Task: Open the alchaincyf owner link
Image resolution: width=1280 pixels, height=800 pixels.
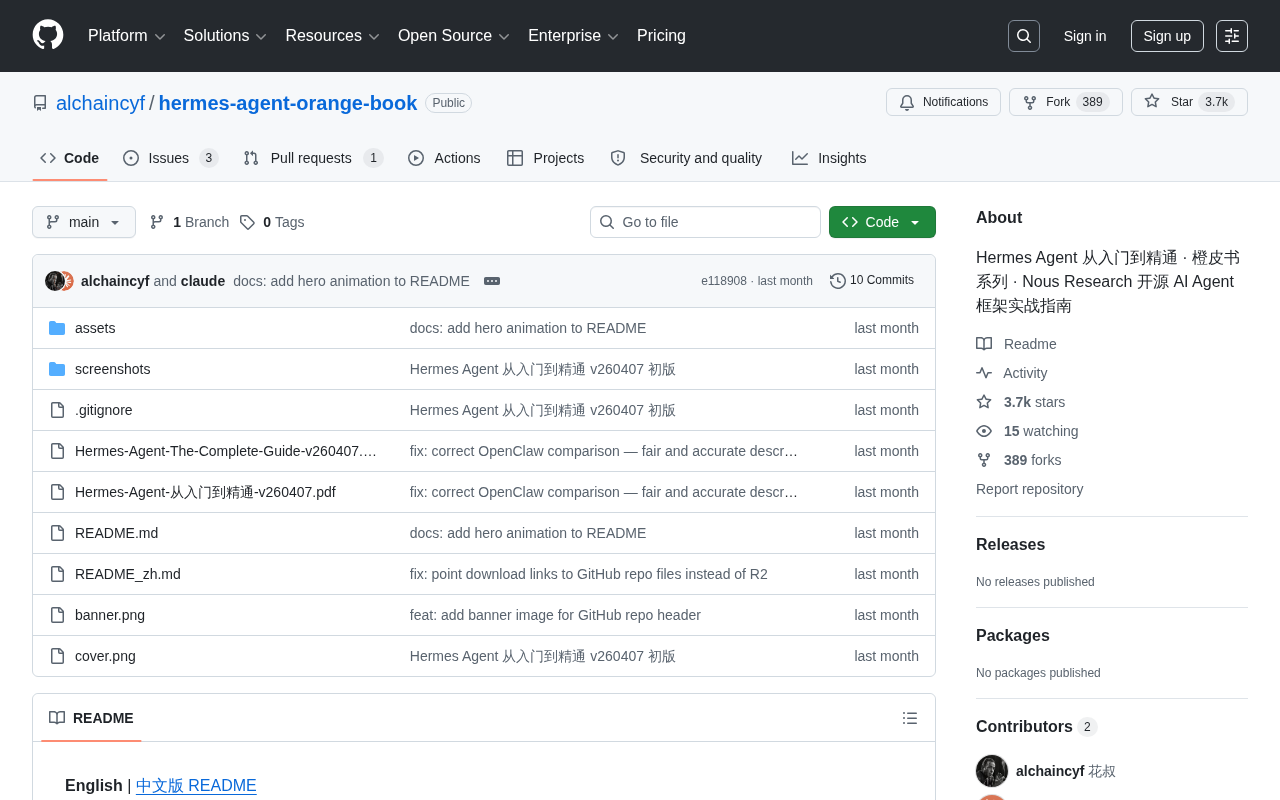Action: pyautogui.click(x=100, y=103)
